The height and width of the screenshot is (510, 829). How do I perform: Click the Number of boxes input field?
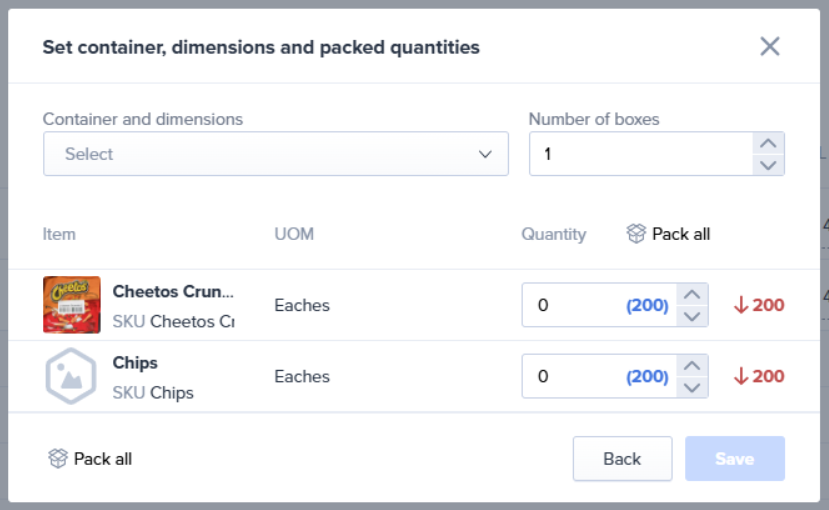coord(640,154)
